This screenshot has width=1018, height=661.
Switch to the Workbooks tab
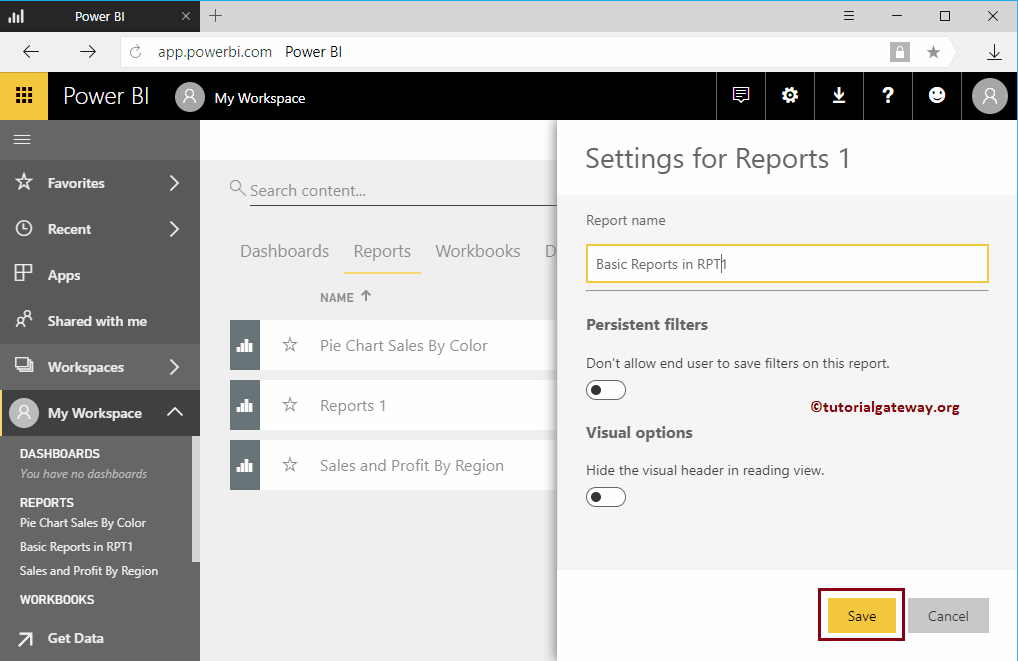[x=477, y=251]
